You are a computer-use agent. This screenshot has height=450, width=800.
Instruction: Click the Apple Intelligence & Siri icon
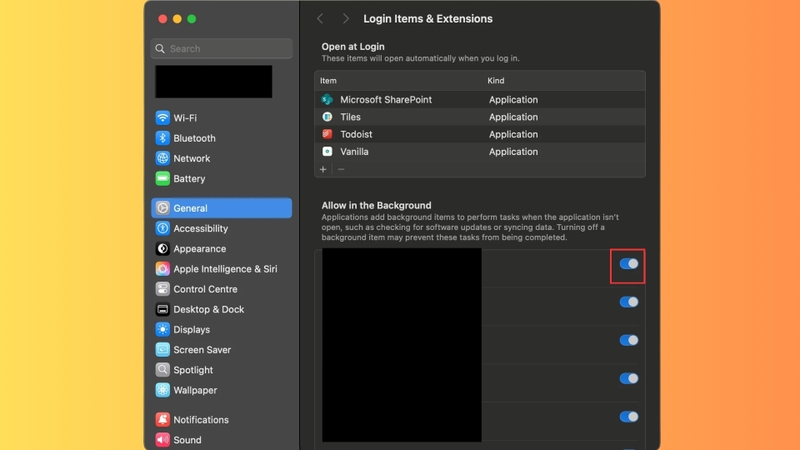point(162,269)
